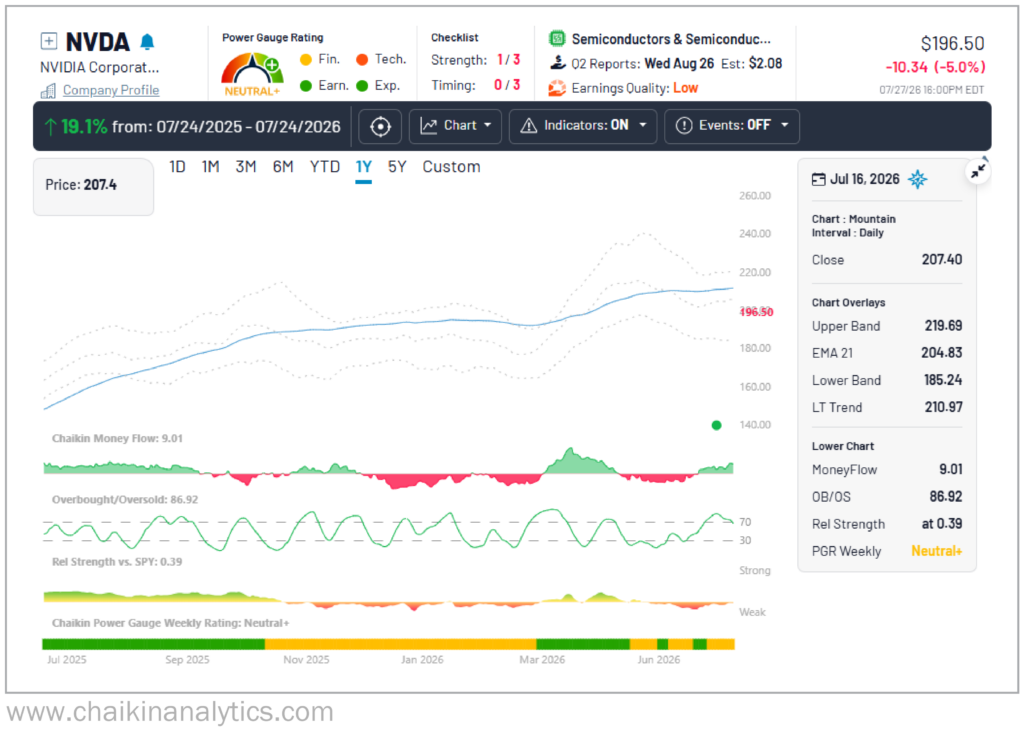This screenshot has height=733, width=1024.
Task: Collapse the side panel with arrows icon
Action: coord(978,172)
